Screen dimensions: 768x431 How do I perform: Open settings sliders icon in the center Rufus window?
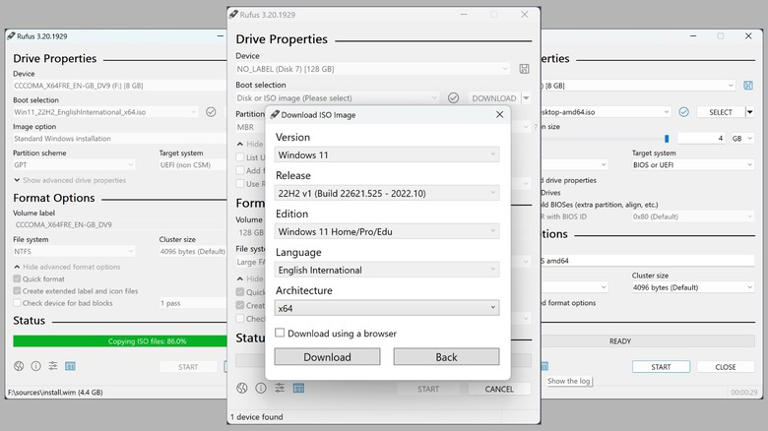click(x=280, y=388)
